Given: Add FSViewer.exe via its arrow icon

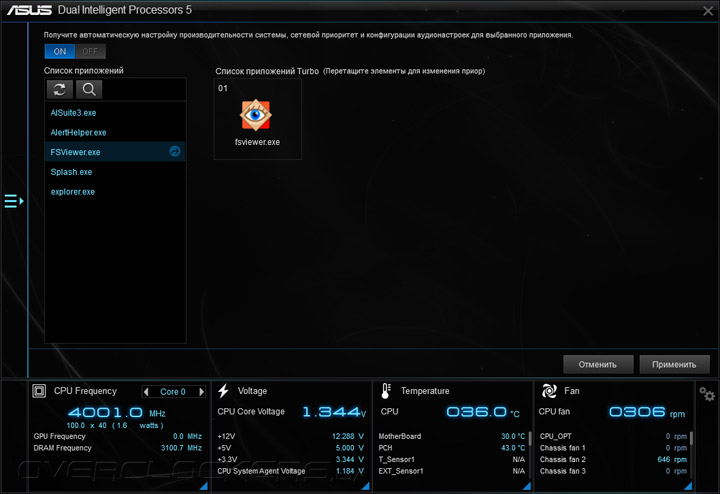Looking at the screenshot, I should [x=174, y=151].
